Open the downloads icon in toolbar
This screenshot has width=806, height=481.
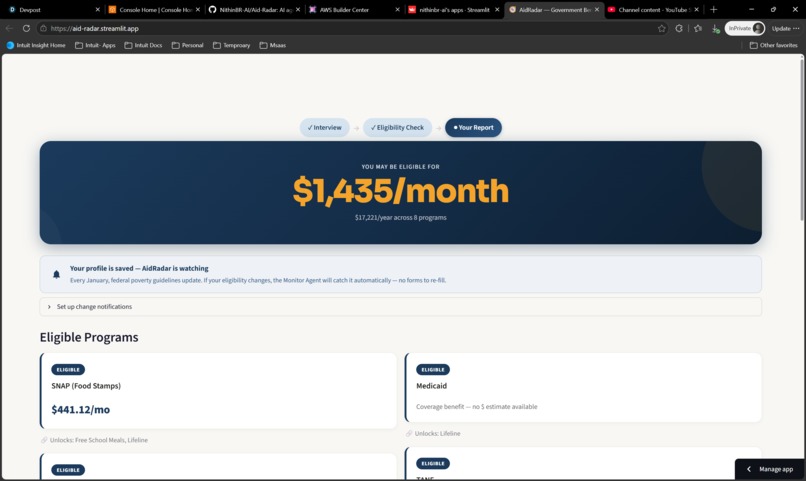pos(715,29)
